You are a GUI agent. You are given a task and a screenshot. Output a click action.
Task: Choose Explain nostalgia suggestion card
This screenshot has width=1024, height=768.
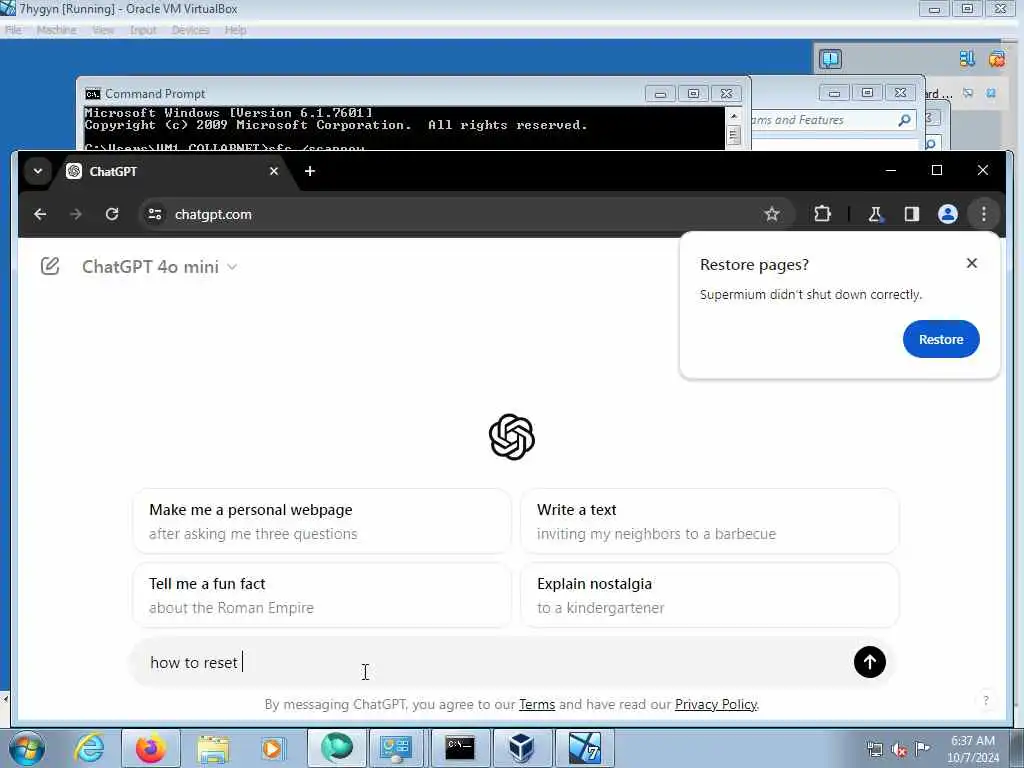click(709, 595)
